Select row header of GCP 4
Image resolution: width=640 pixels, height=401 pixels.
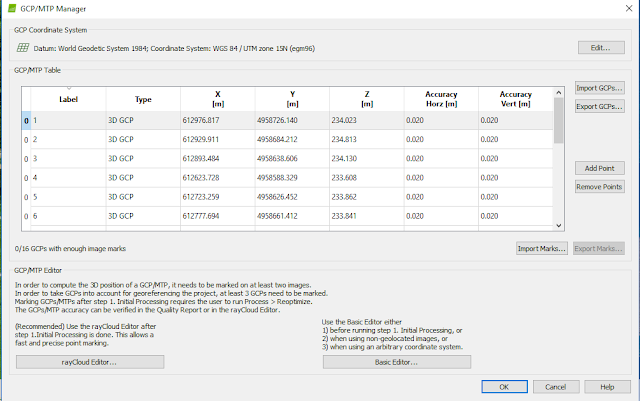pyautogui.click(x=26, y=178)
